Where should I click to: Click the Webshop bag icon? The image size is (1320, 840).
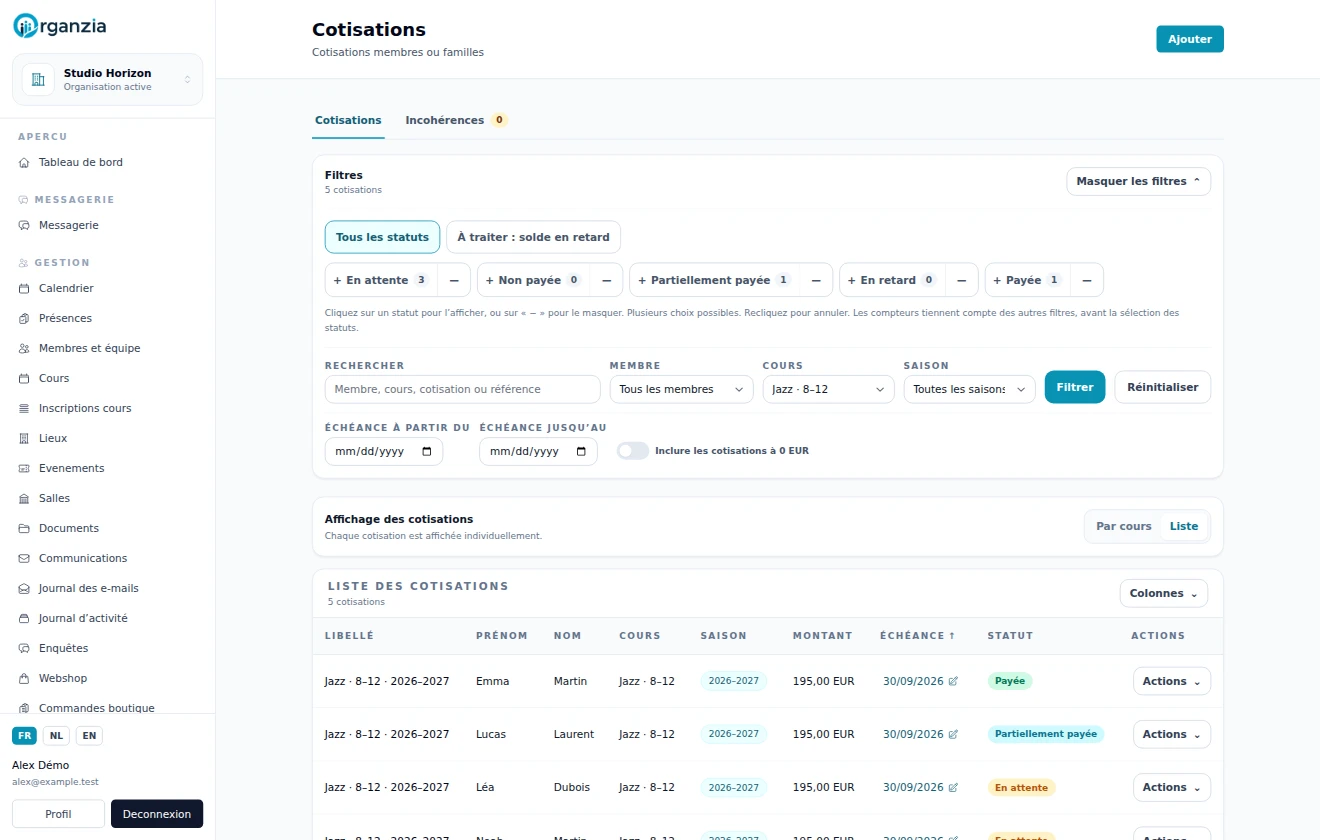coord(24,678)
